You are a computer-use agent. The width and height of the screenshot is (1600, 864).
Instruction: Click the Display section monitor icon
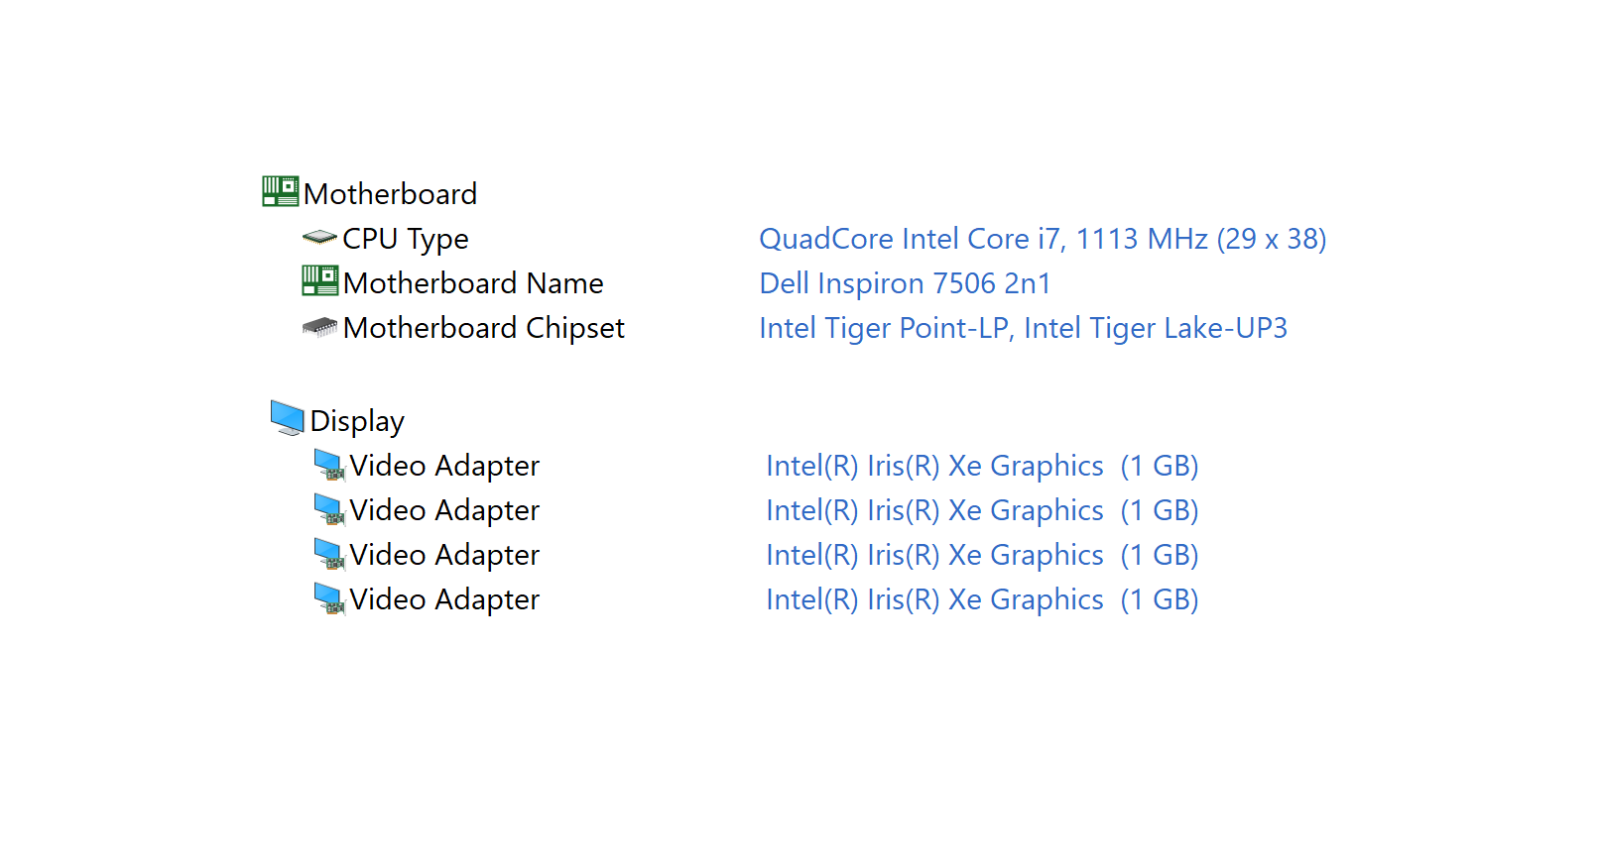[x=287, y=418]
